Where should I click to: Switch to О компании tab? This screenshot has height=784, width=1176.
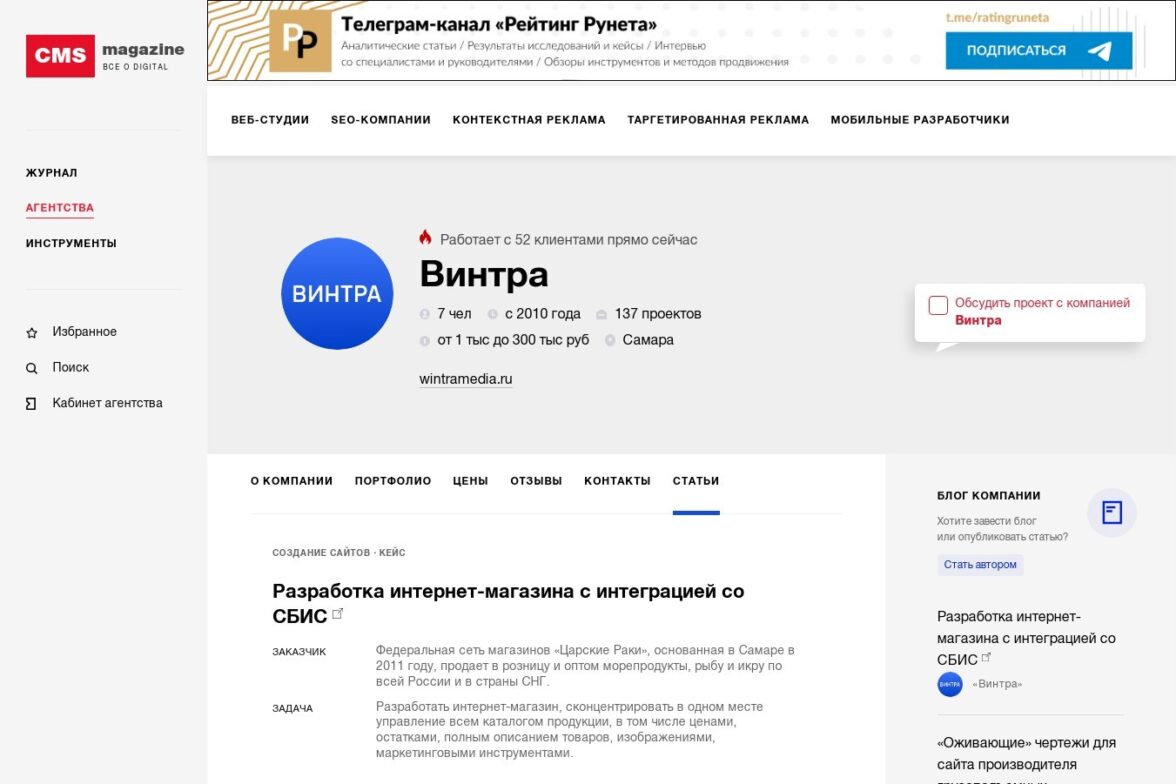[x=292, y=481]
